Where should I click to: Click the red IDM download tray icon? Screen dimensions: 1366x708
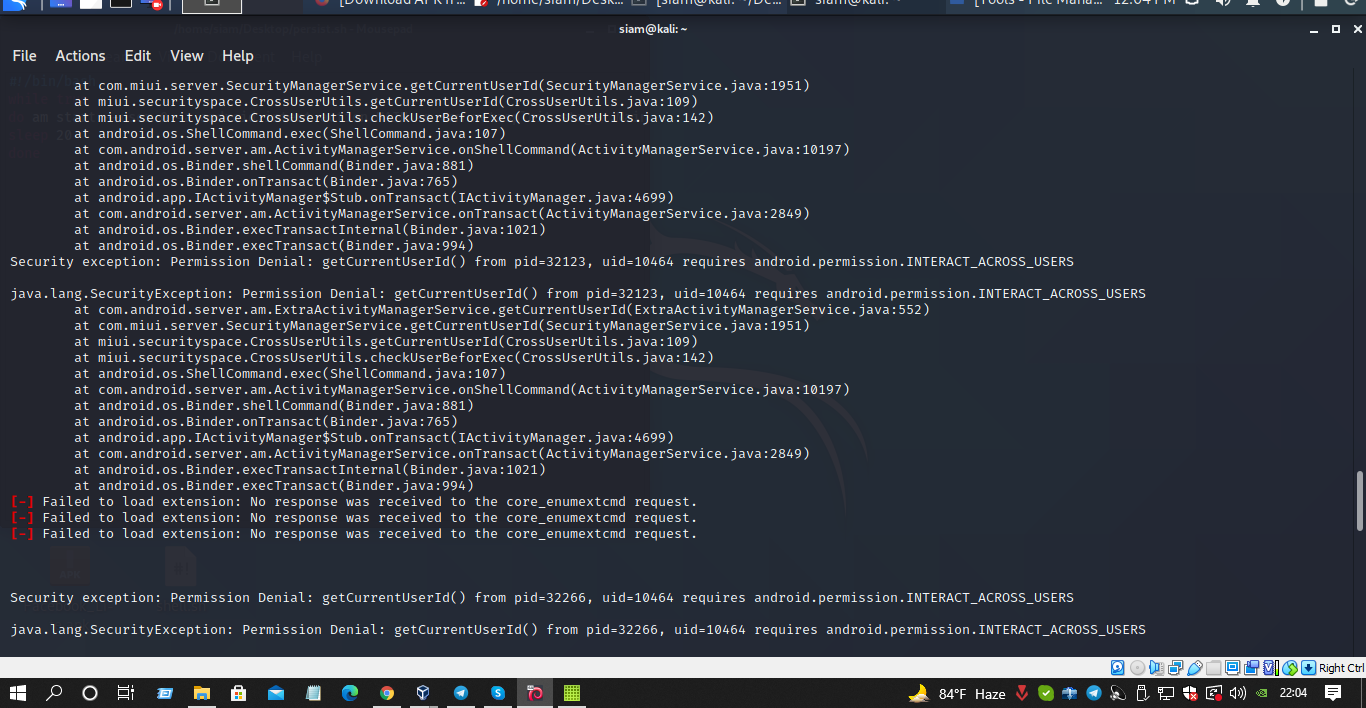coord(1021,694)
